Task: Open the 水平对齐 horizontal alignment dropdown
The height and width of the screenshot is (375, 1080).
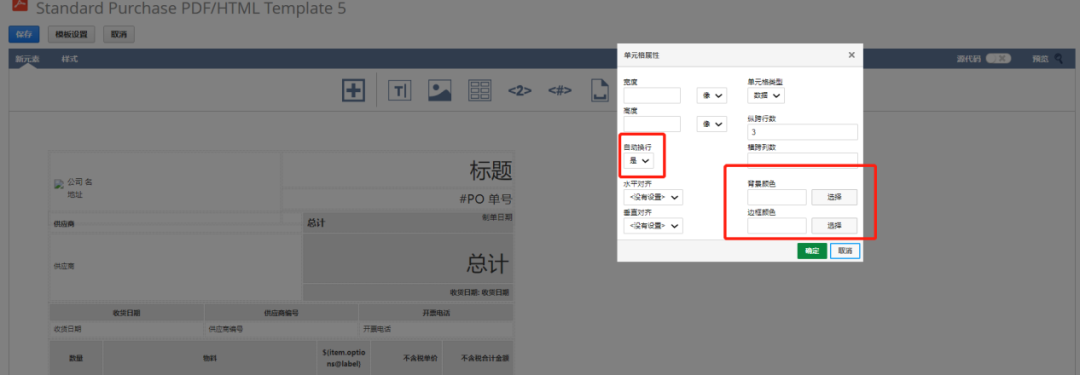Action: [x=653, y=197]
